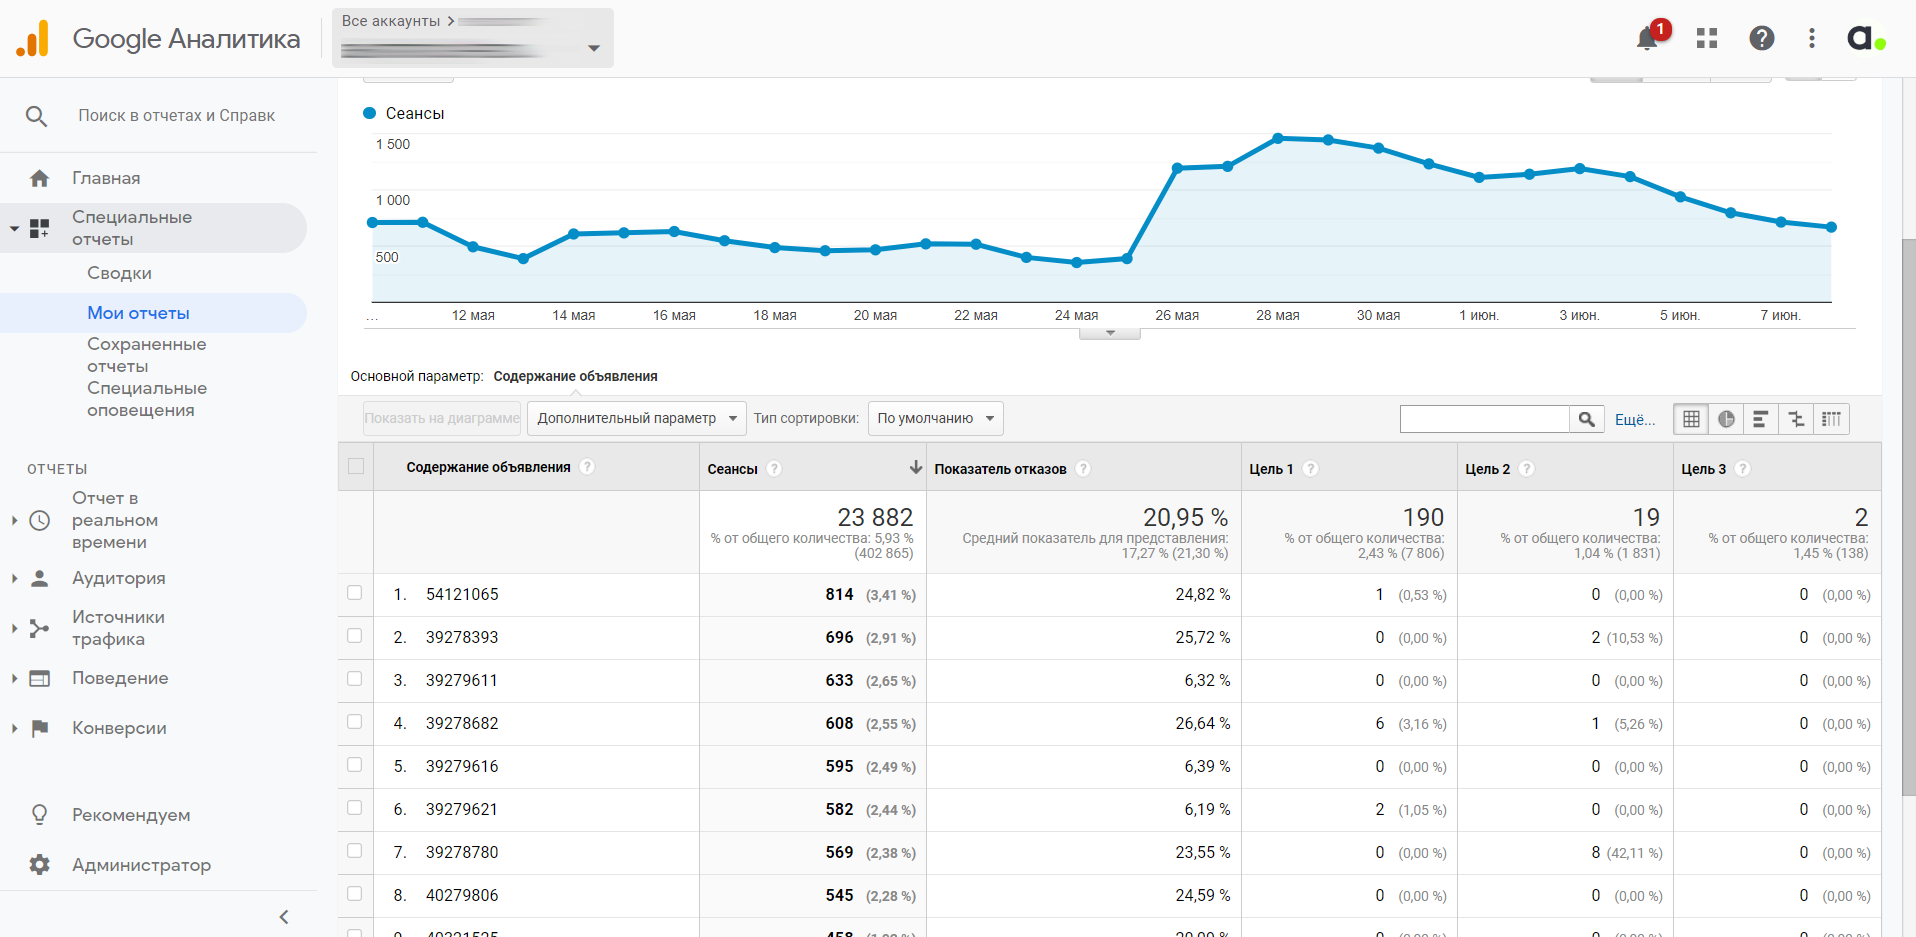Check the row for 39278780
1916x937 pixels.
tap(354, 851)
